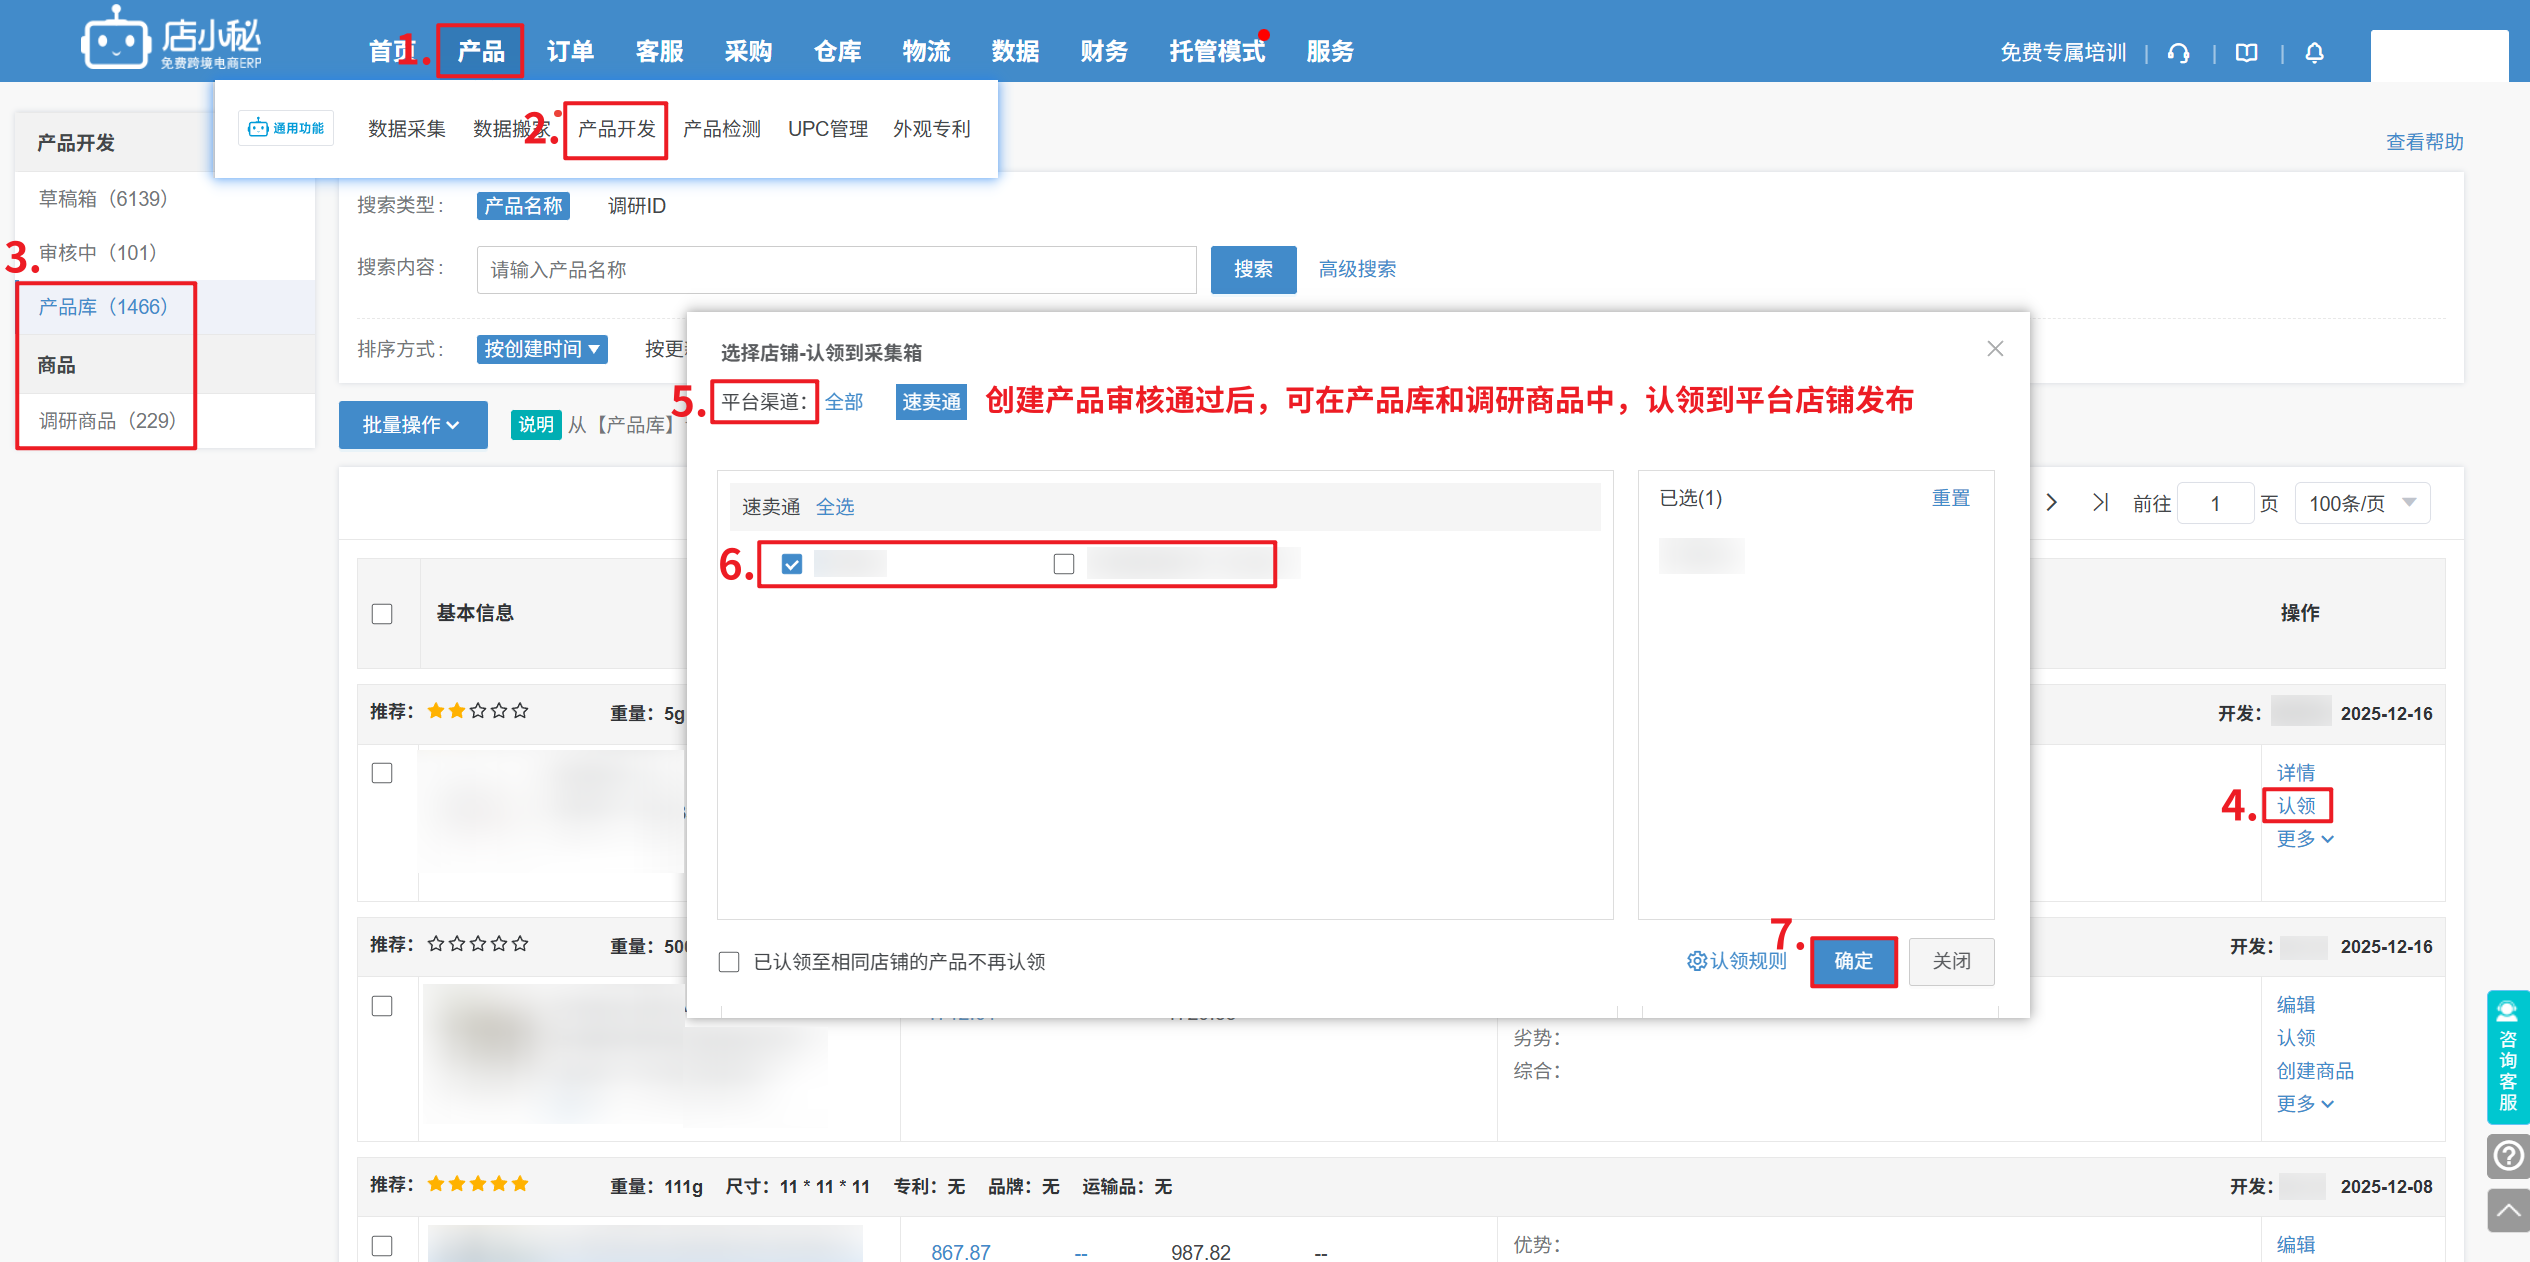2530x1262 pixels.
Task: Open the notification bell icon
Action: 2314,53
